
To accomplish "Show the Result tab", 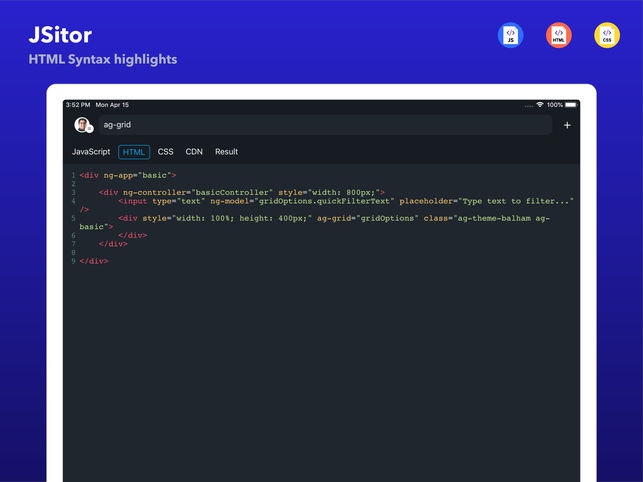I will click(x=226, y=152).
